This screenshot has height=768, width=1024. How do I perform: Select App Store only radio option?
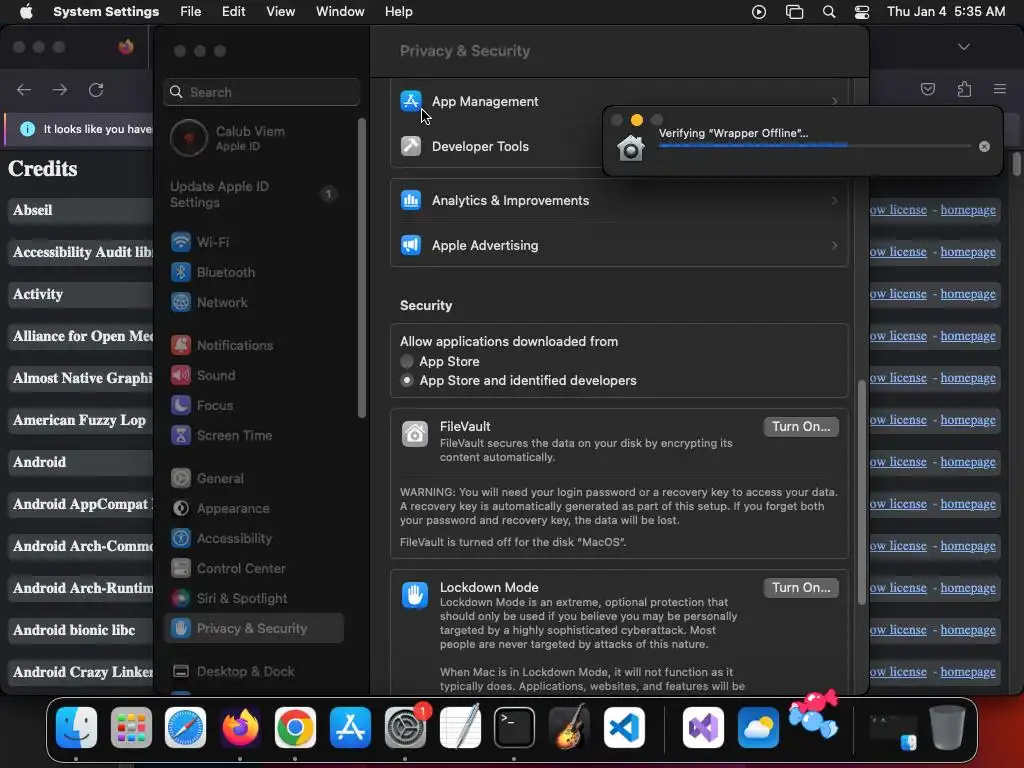pyautogui.click(x=407, y=361)
